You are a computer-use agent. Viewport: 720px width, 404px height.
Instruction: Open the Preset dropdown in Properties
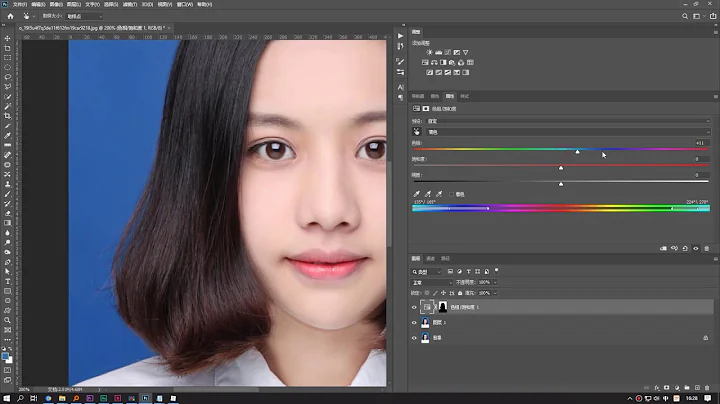coord(568,121)
